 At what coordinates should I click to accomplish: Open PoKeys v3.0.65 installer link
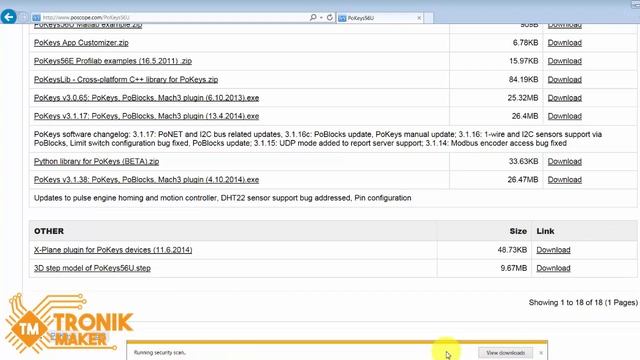click(147, 98)
